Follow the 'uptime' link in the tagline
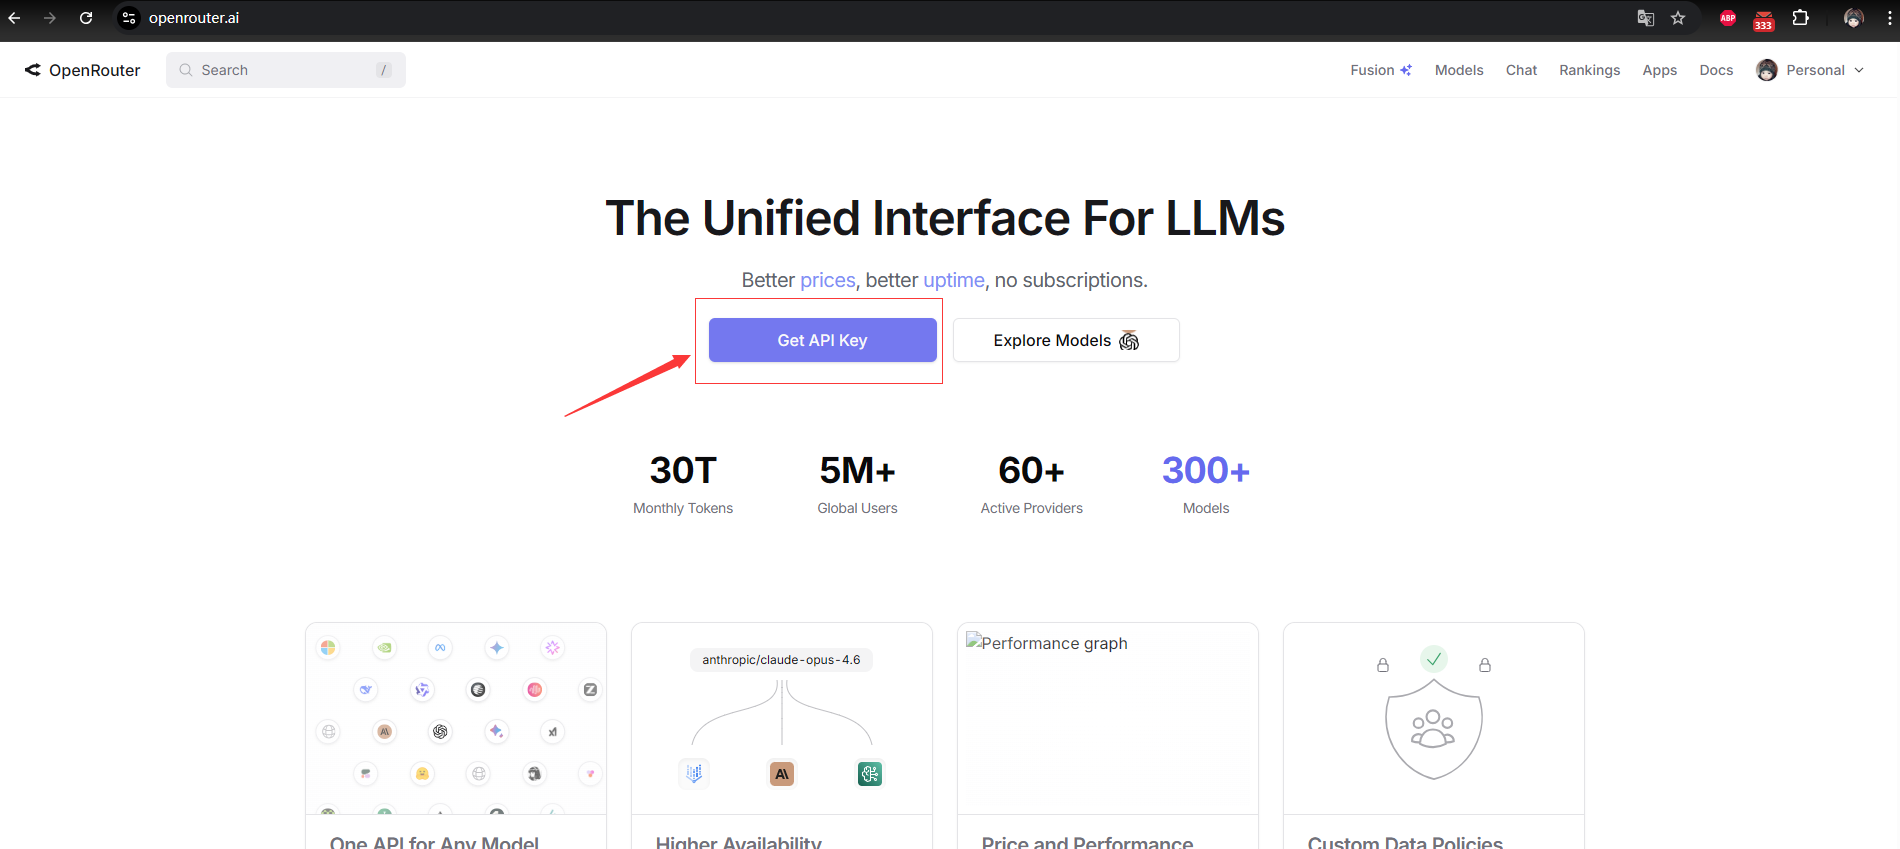Image resolution: width=1900 pixels, height=849 pixels. click(x=954, y=280)
